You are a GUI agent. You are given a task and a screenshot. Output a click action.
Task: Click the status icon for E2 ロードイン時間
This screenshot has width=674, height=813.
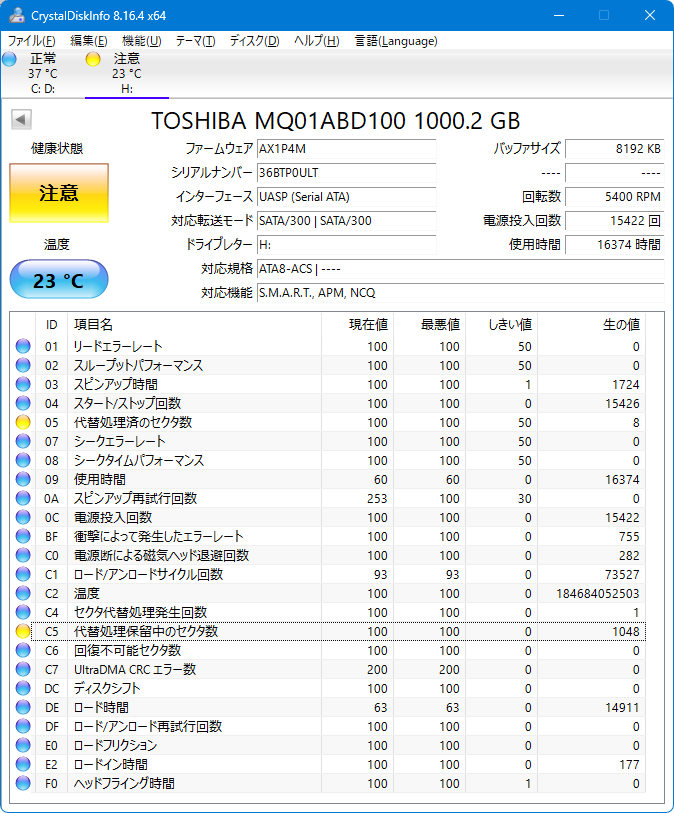[23, 764]
